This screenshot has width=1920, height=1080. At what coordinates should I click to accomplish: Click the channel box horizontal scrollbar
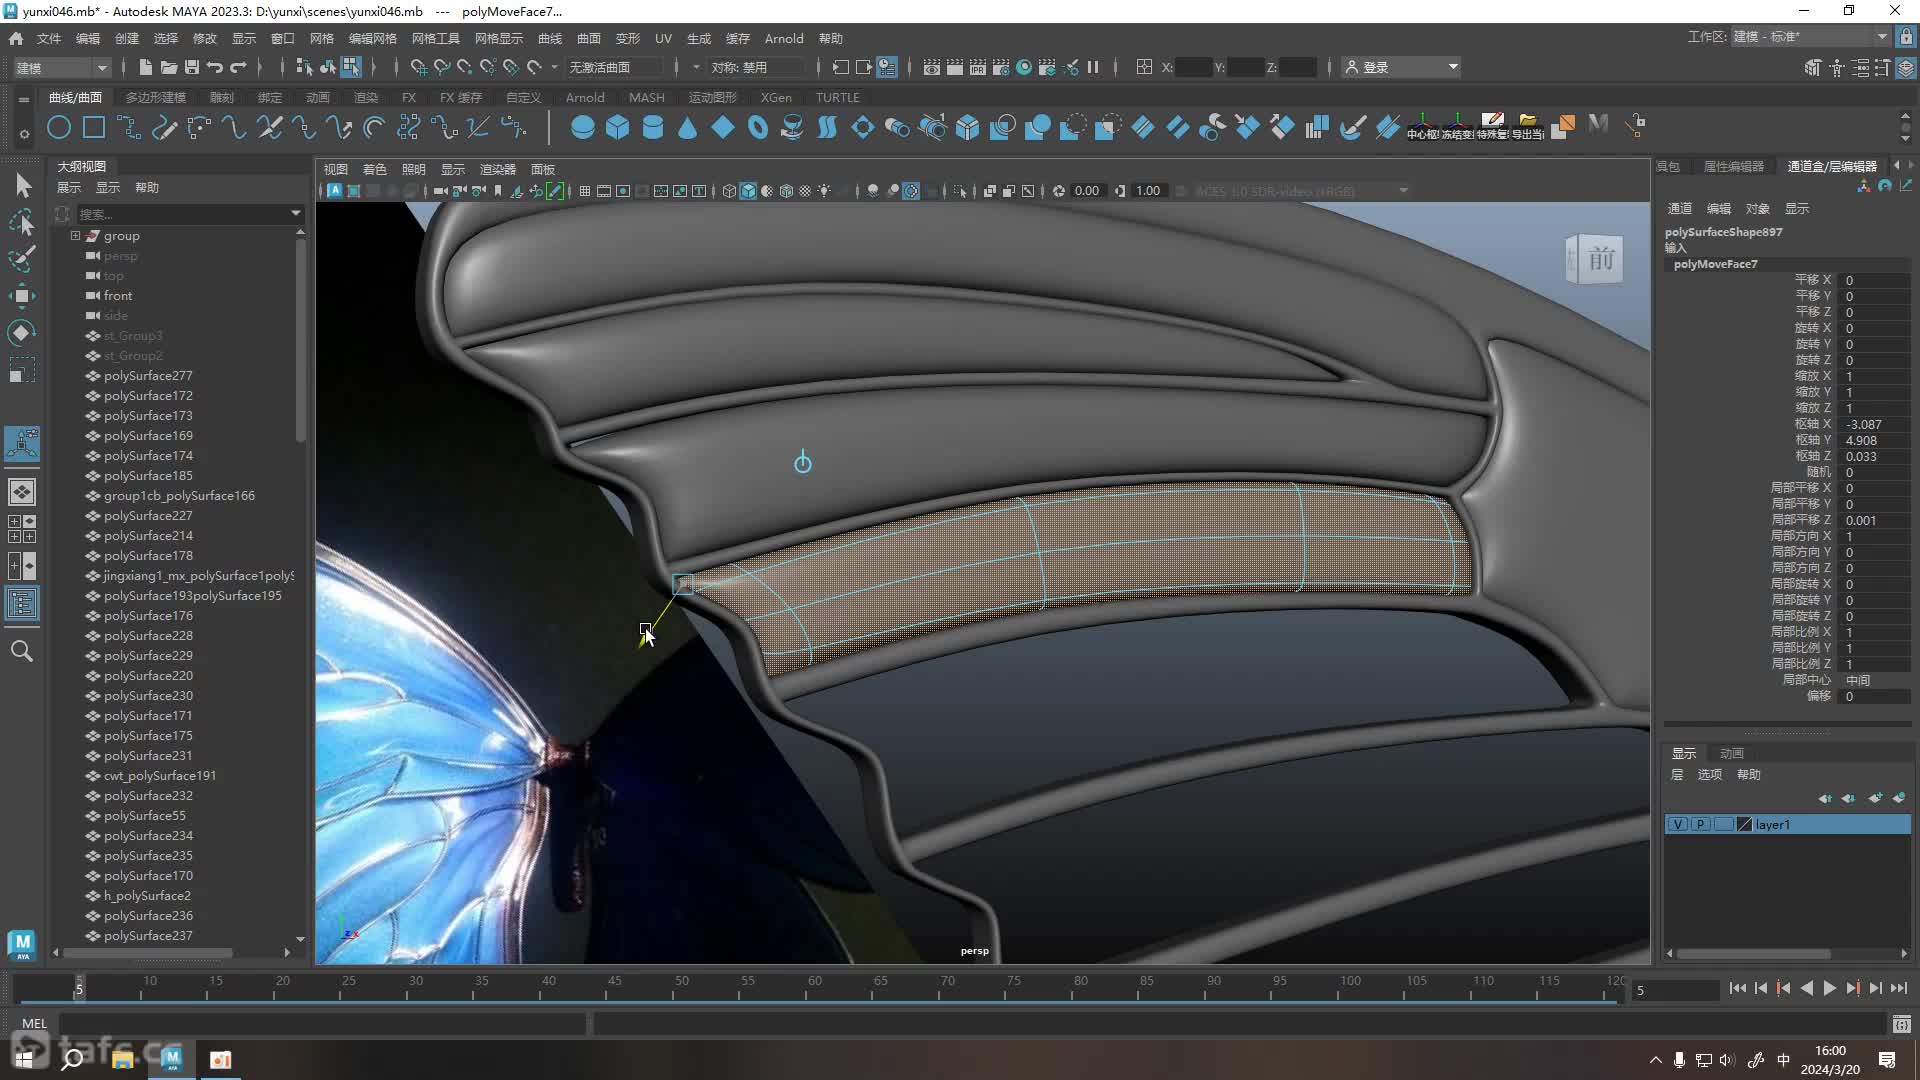tap(1754, 953)
